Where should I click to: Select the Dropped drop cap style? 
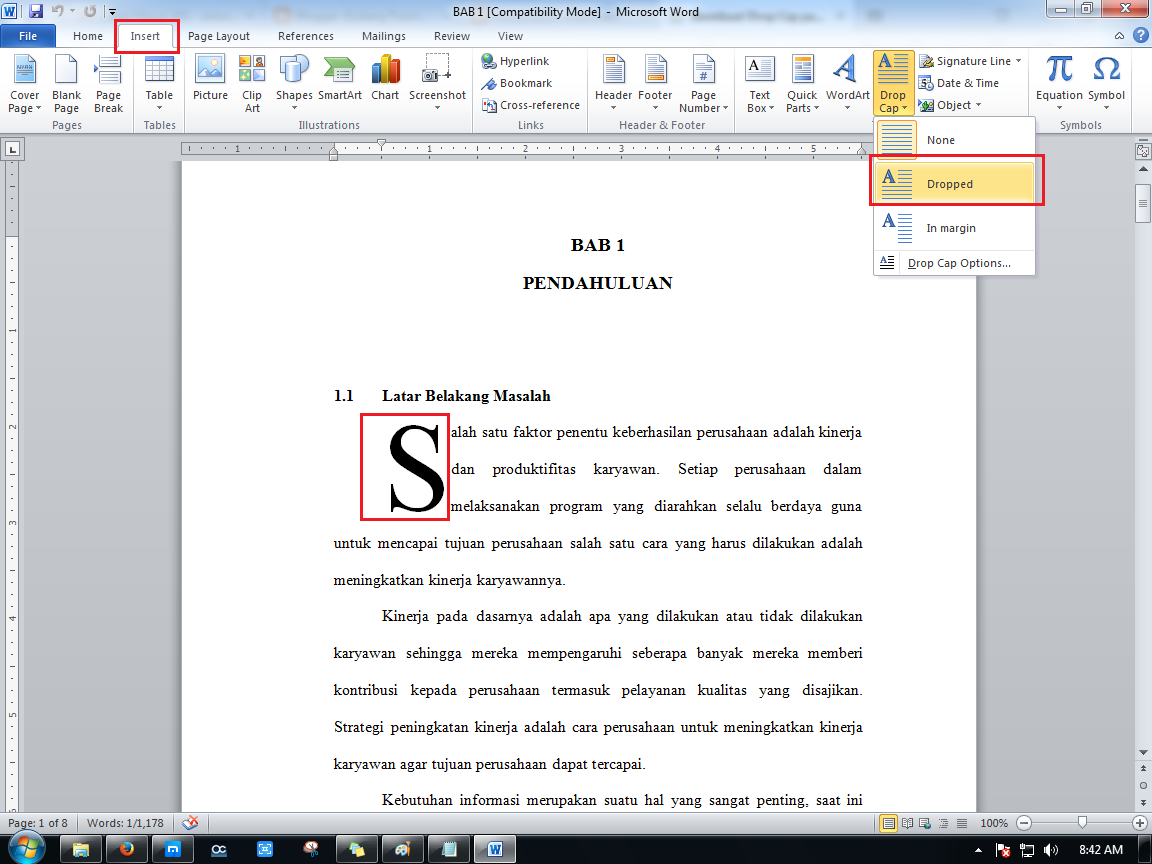pyautogui.click(x=949, y=183)
